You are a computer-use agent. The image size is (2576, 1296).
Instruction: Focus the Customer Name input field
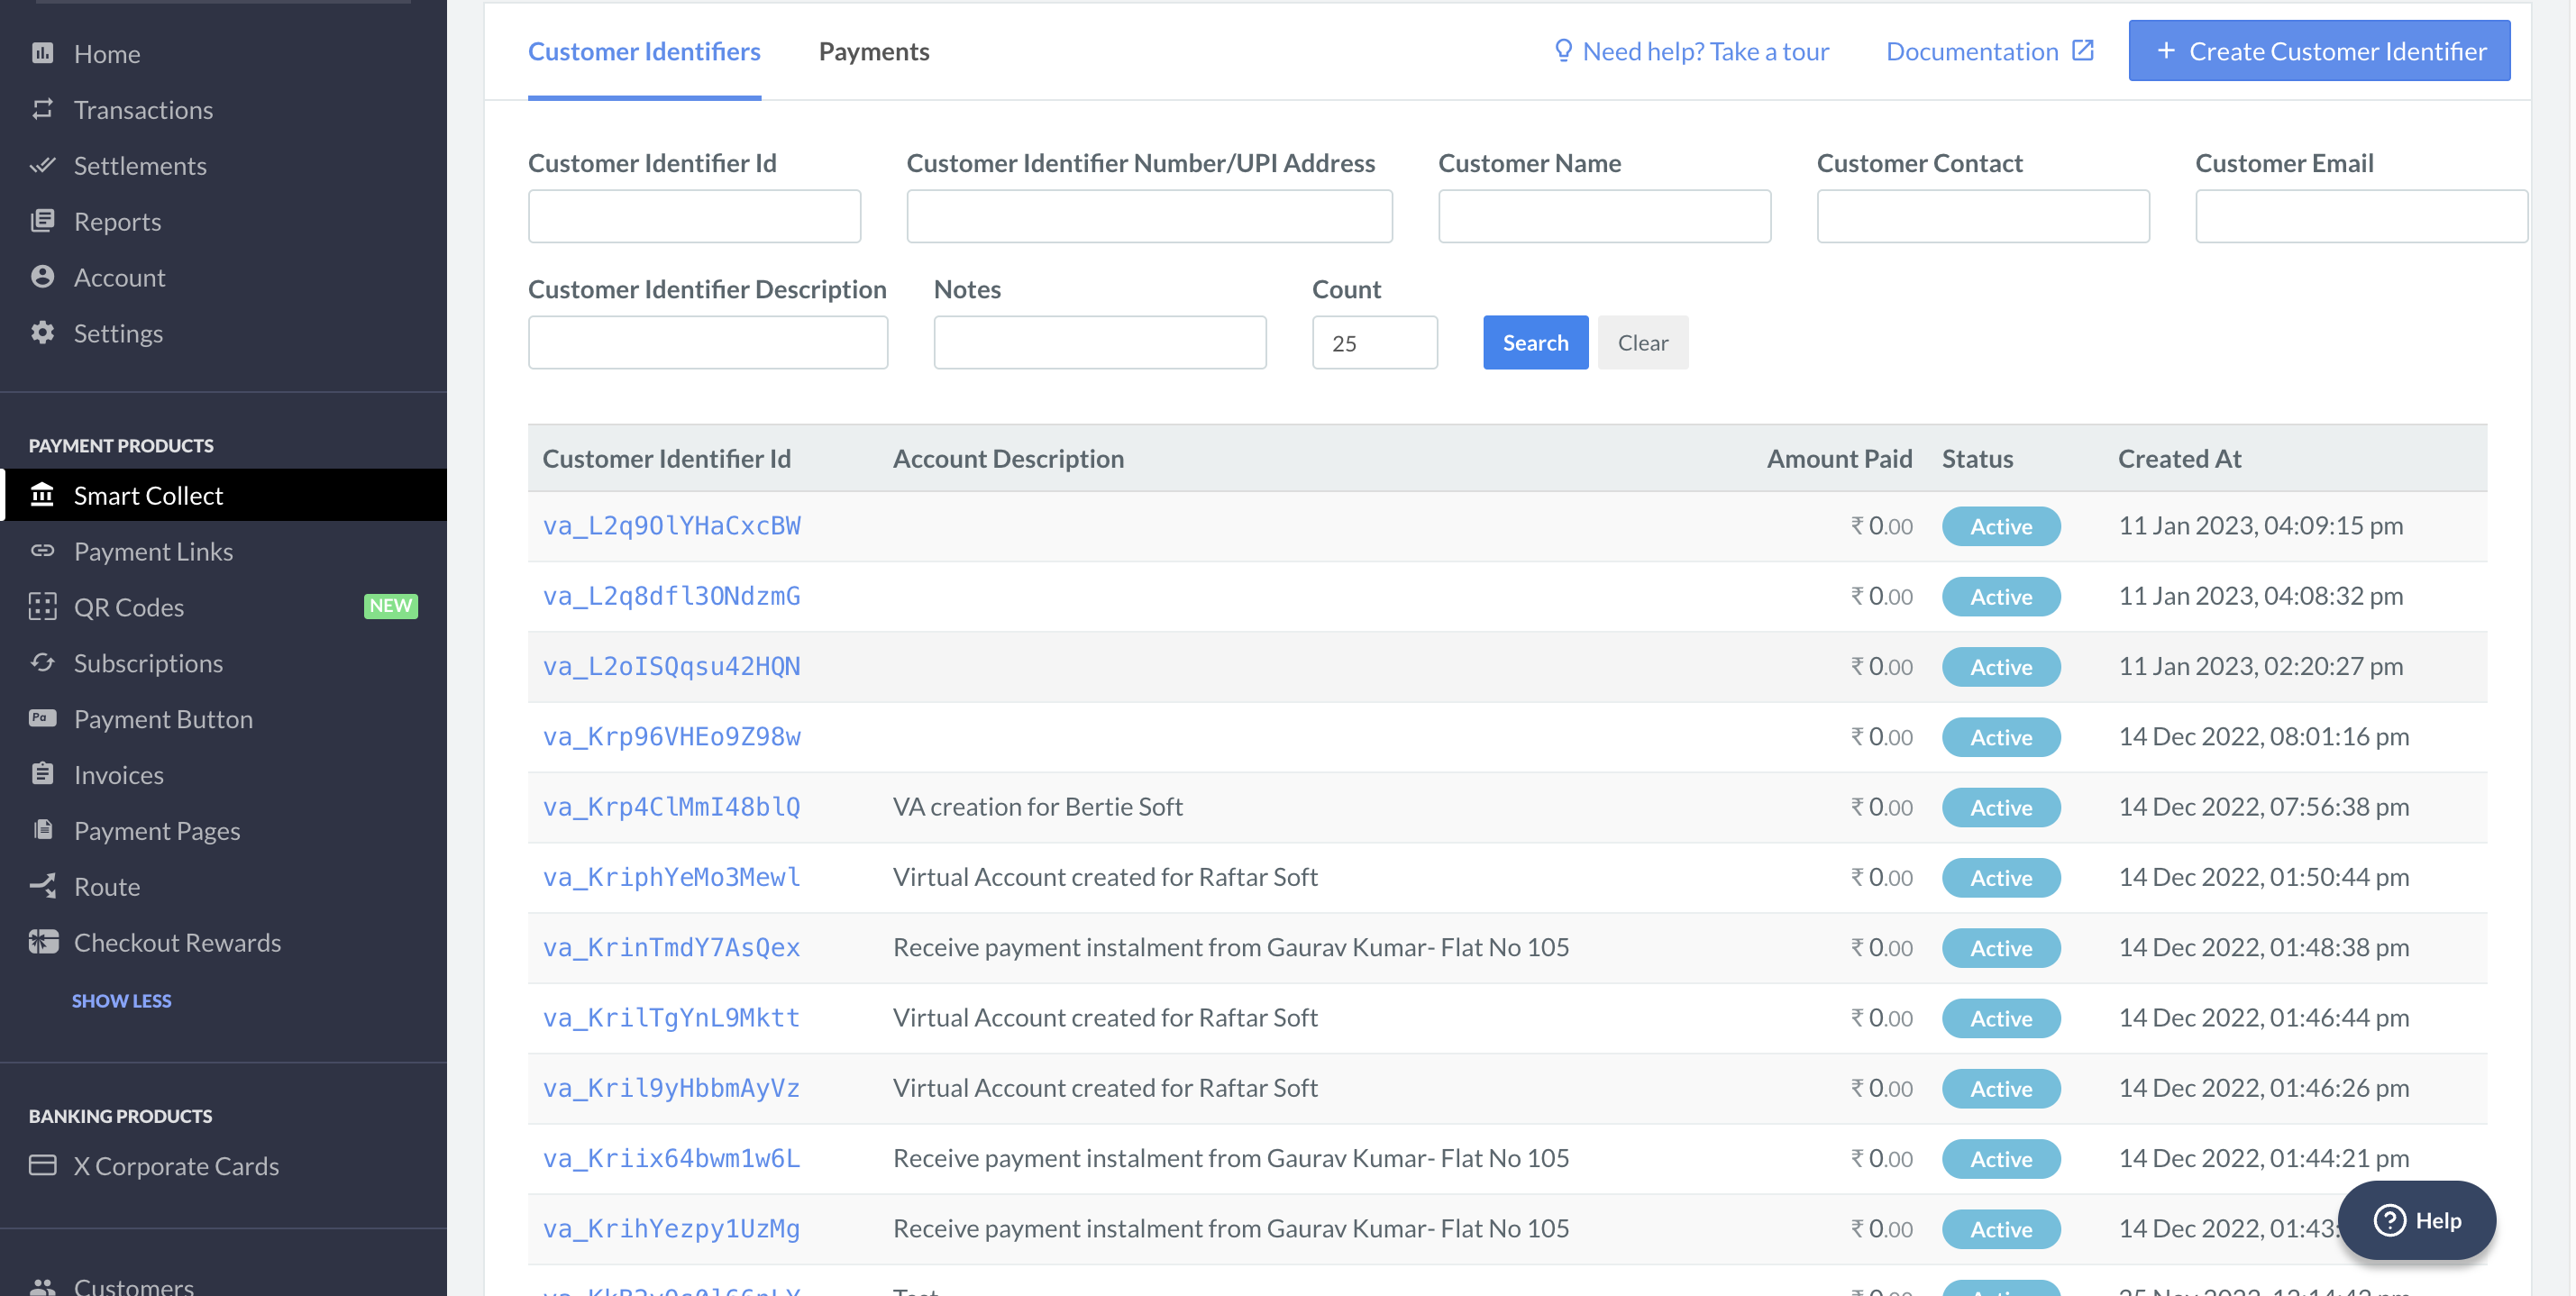tap(1604, 216)
